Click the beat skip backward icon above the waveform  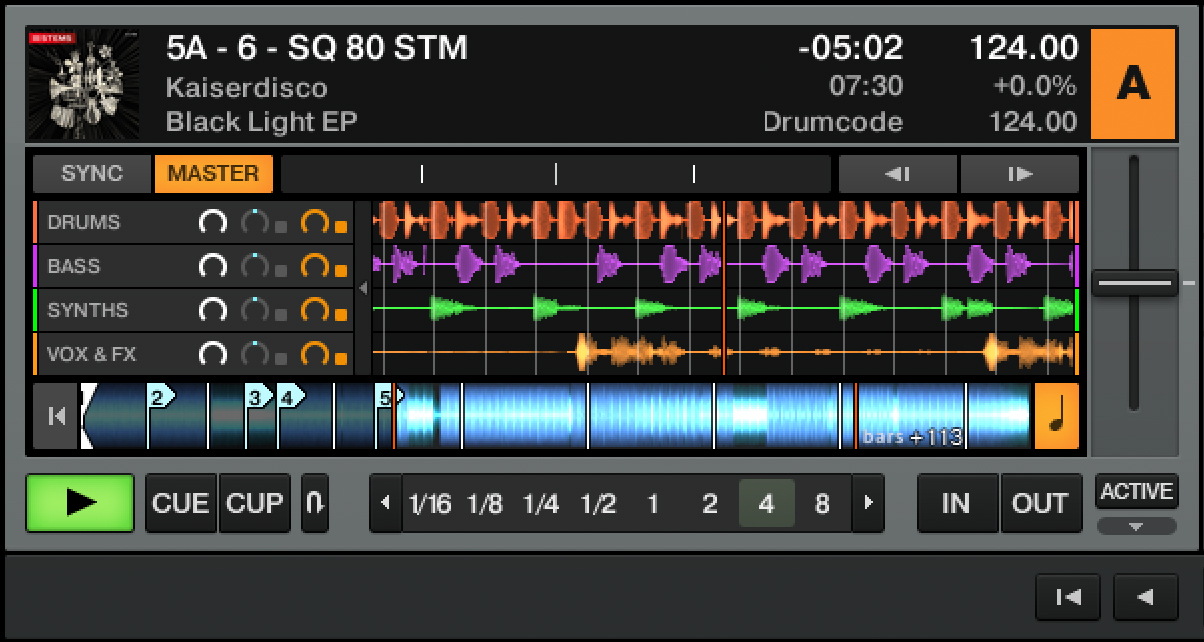point(896,173)
